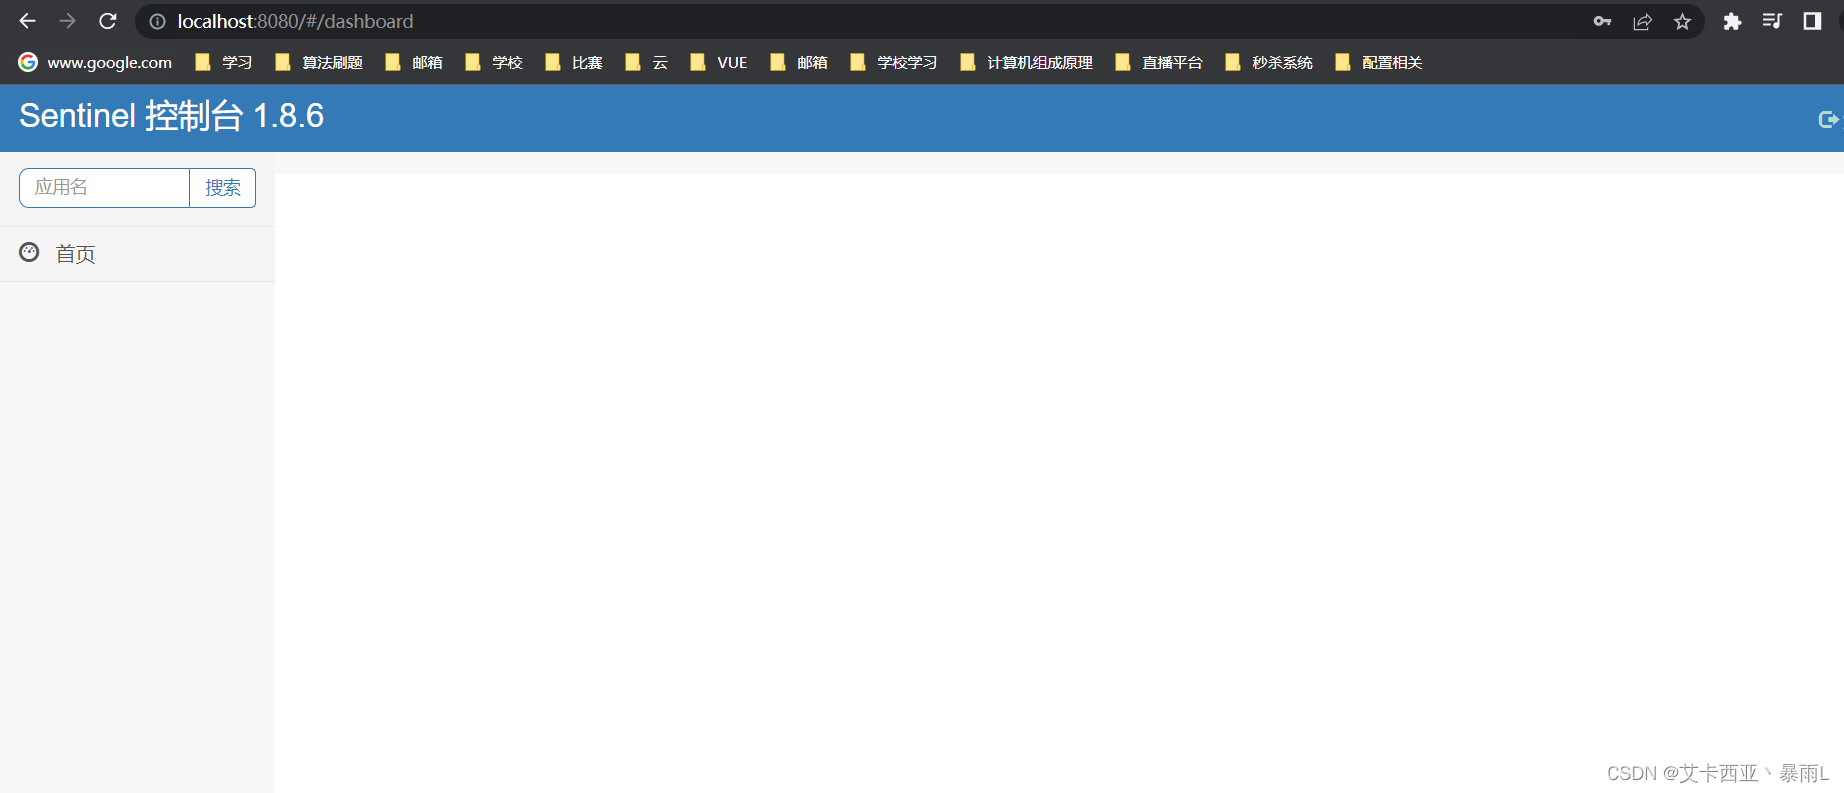Open the 直播平台 bookmark folder
This screenshot has width=1844, height=793.
[x=1159, y=62]
